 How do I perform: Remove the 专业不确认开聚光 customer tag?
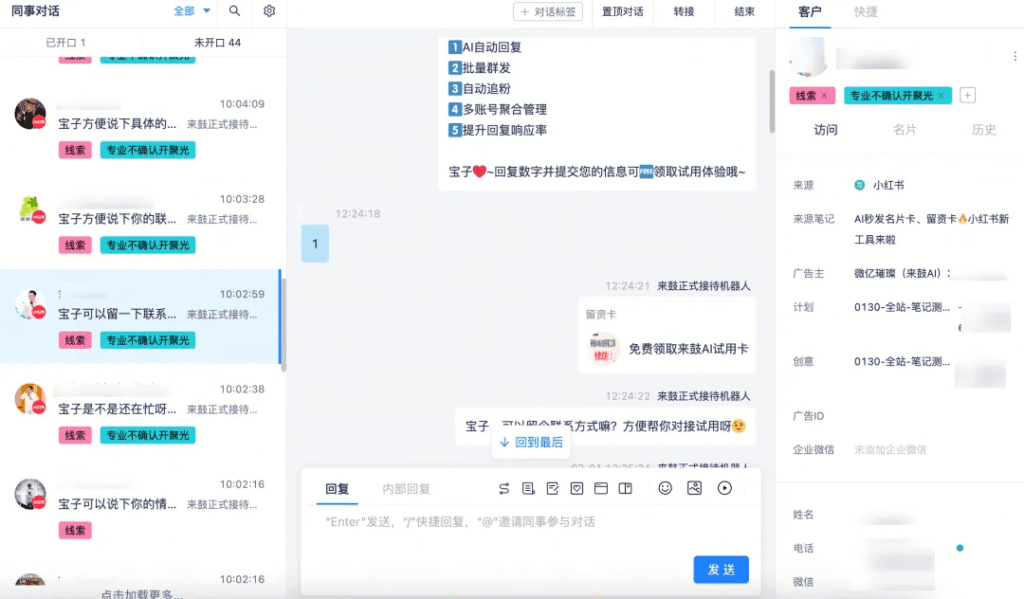pos(941,96)
